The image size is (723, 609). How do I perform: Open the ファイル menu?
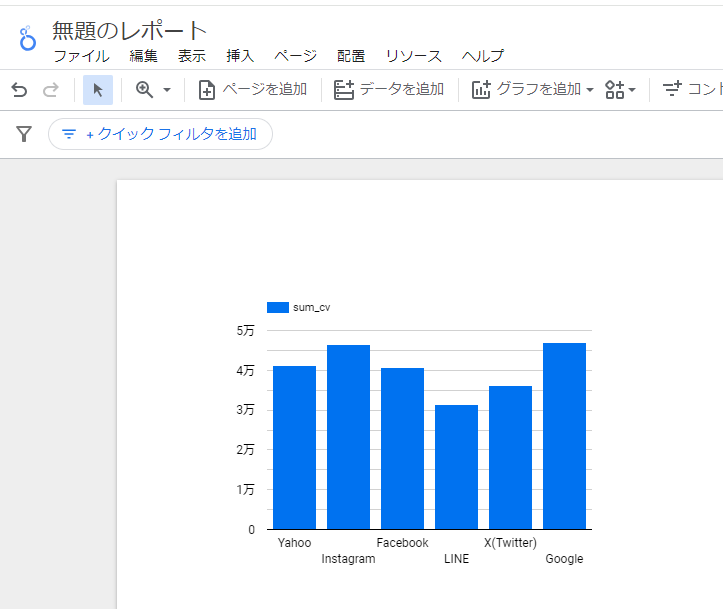point(81,56)
